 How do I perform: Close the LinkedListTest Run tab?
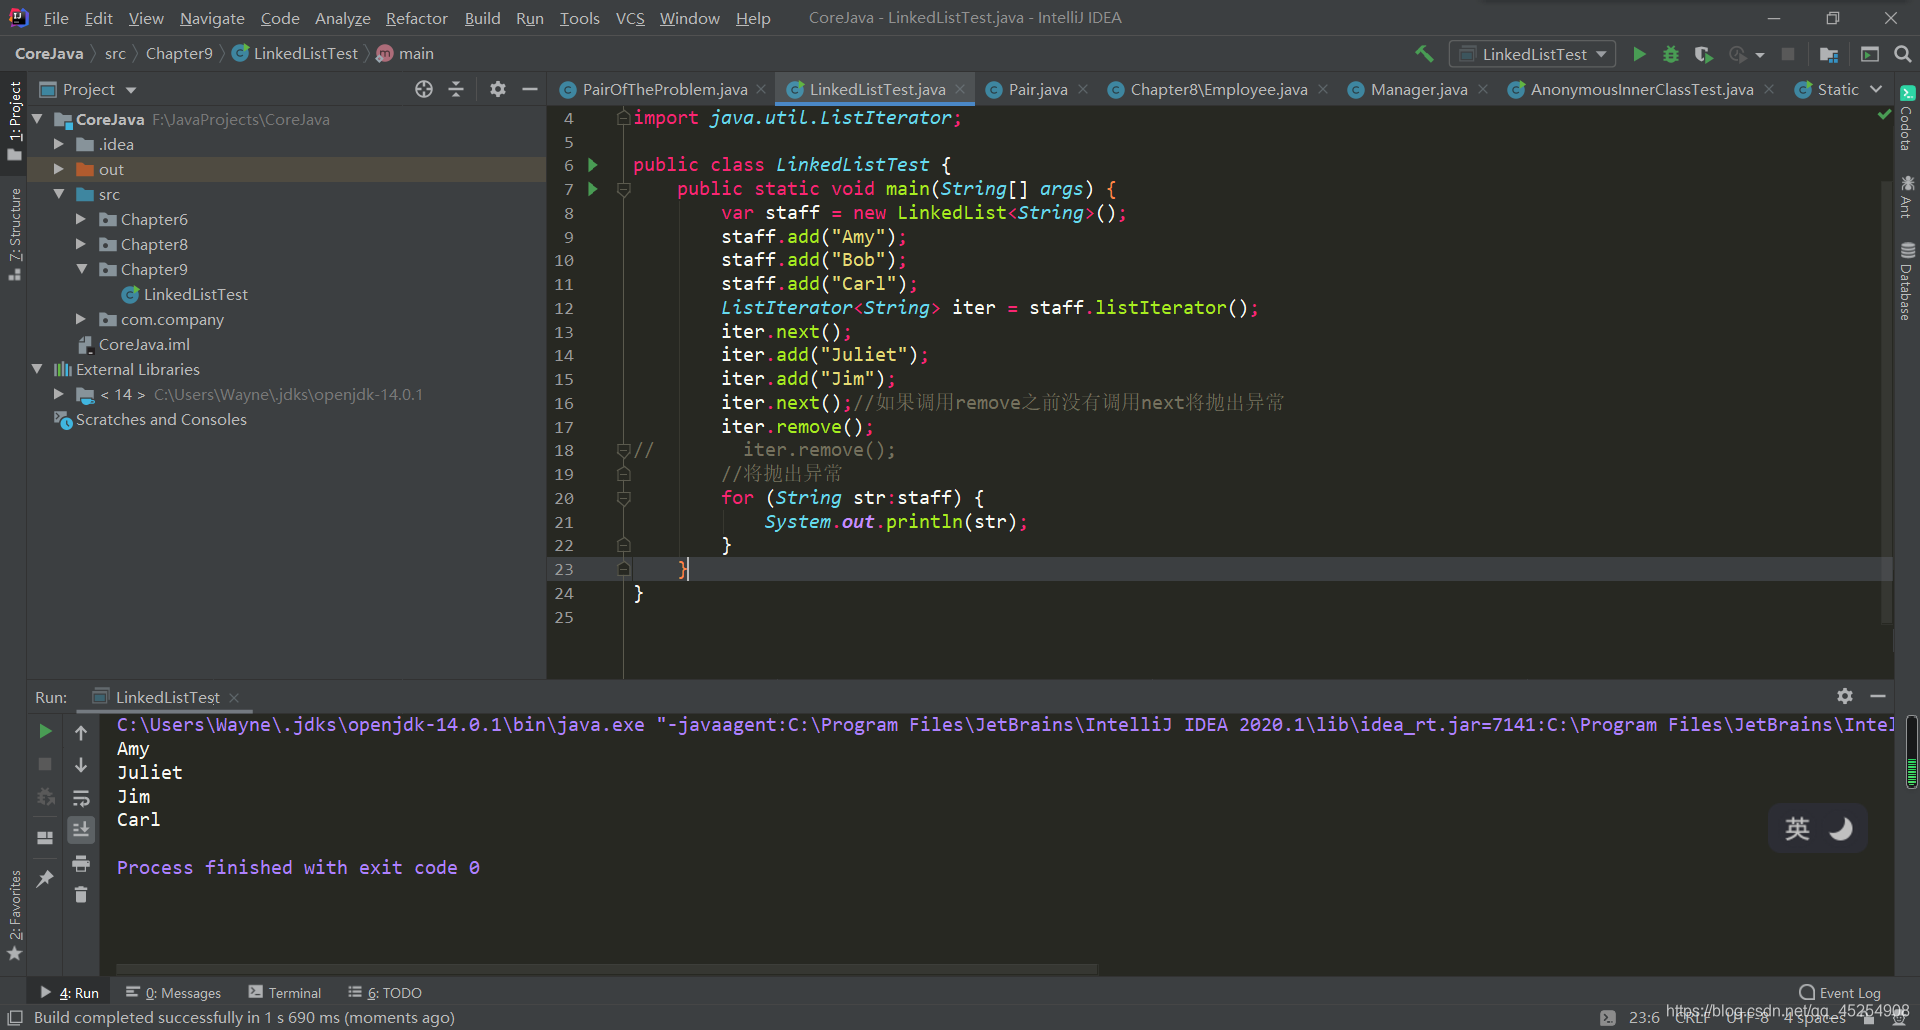tap(234, 697)
